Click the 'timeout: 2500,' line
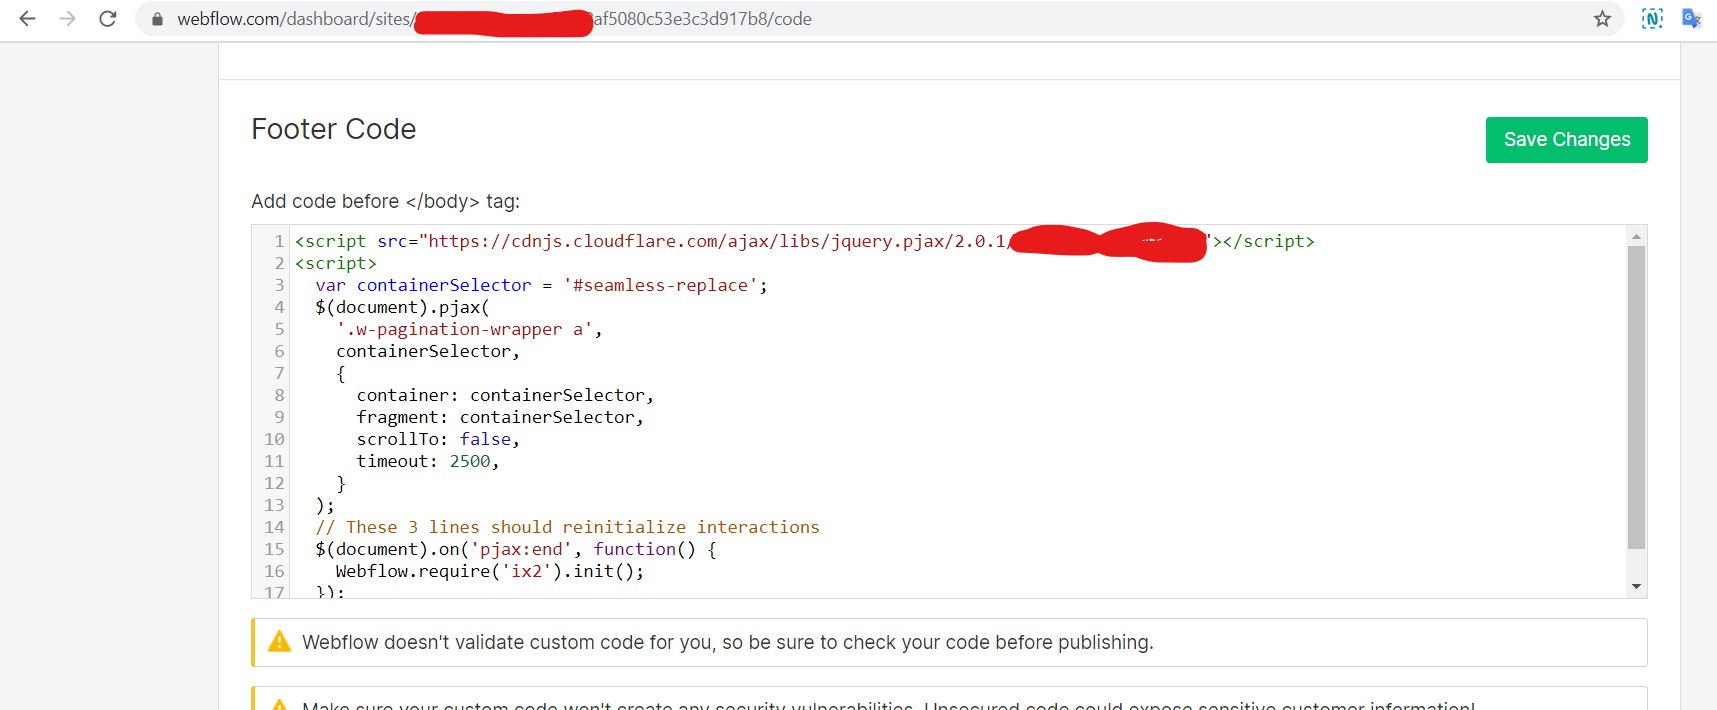 [x=428, y=461]
